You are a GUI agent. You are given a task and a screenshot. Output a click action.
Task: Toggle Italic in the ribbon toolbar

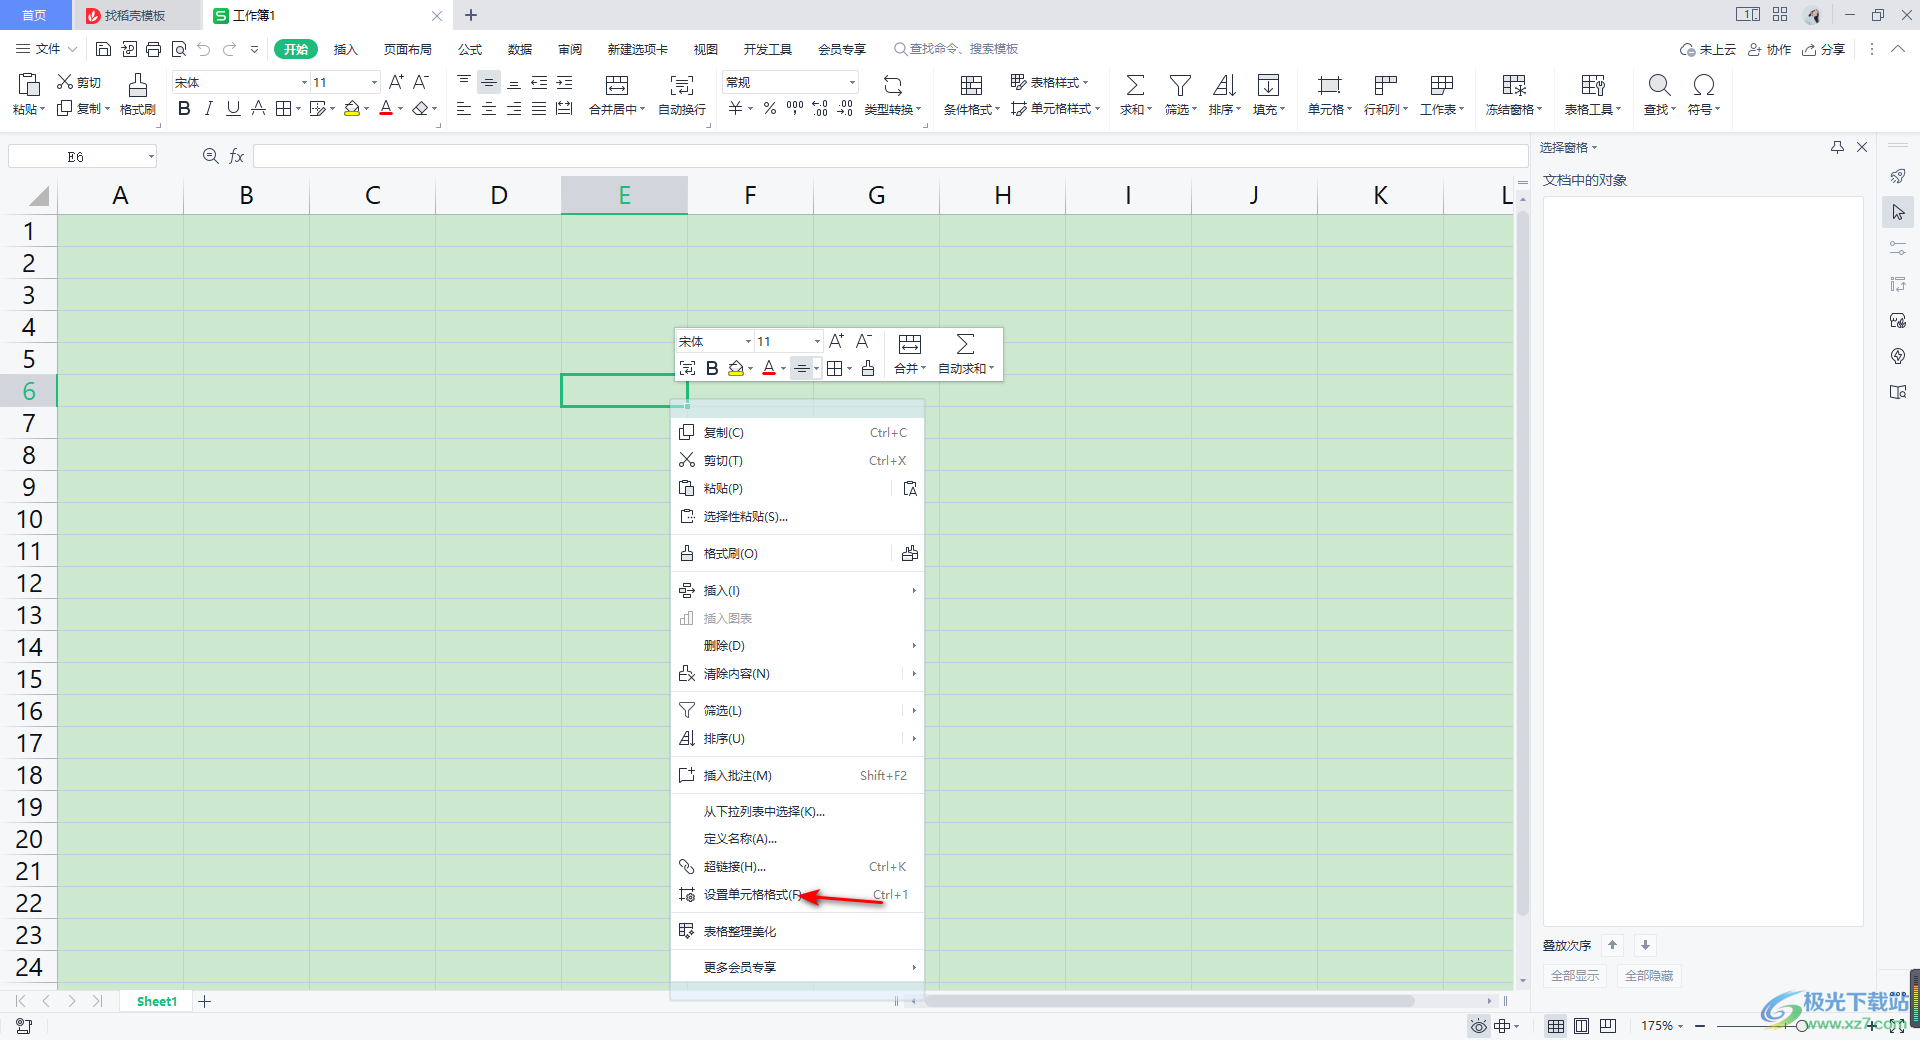click(209, 108)
